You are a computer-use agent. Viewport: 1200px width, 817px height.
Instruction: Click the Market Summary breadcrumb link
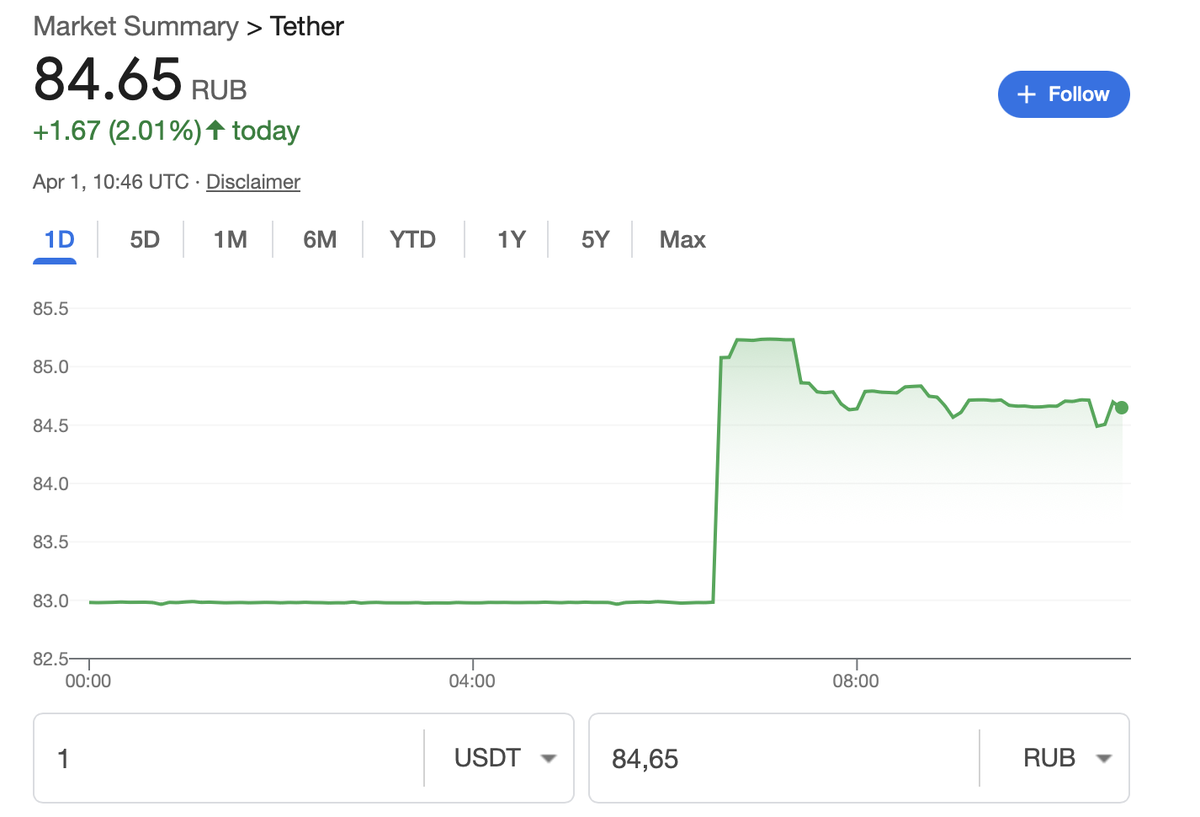pos(135,26)
